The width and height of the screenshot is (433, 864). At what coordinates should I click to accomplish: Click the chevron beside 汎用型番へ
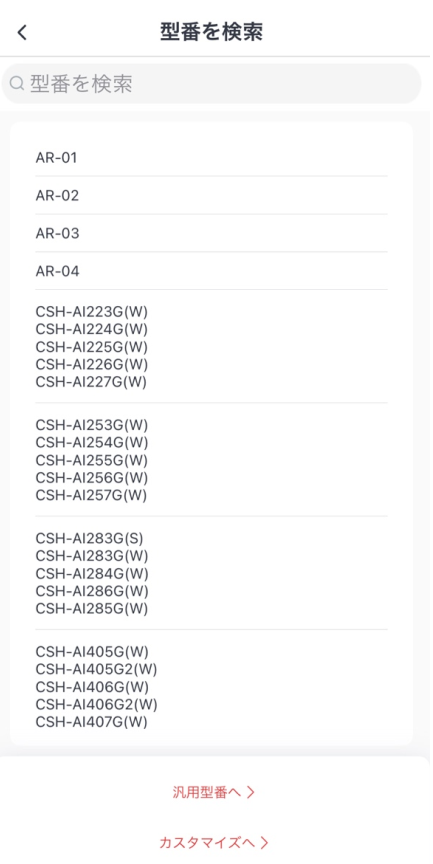(x=251, y=792)
